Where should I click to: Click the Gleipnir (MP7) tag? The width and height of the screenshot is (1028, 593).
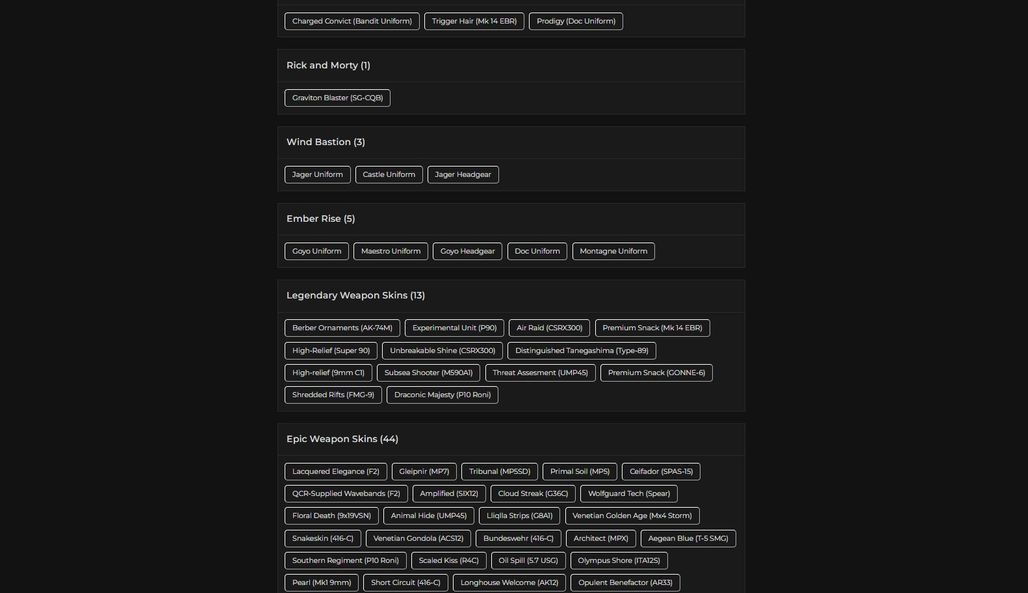pyautogui.click(x=424, y=472)
